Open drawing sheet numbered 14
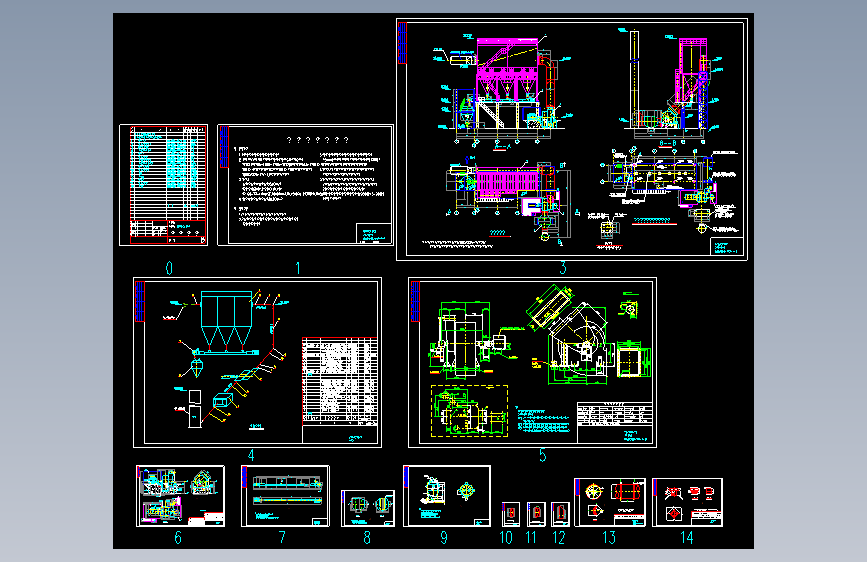 pos(687,502)
